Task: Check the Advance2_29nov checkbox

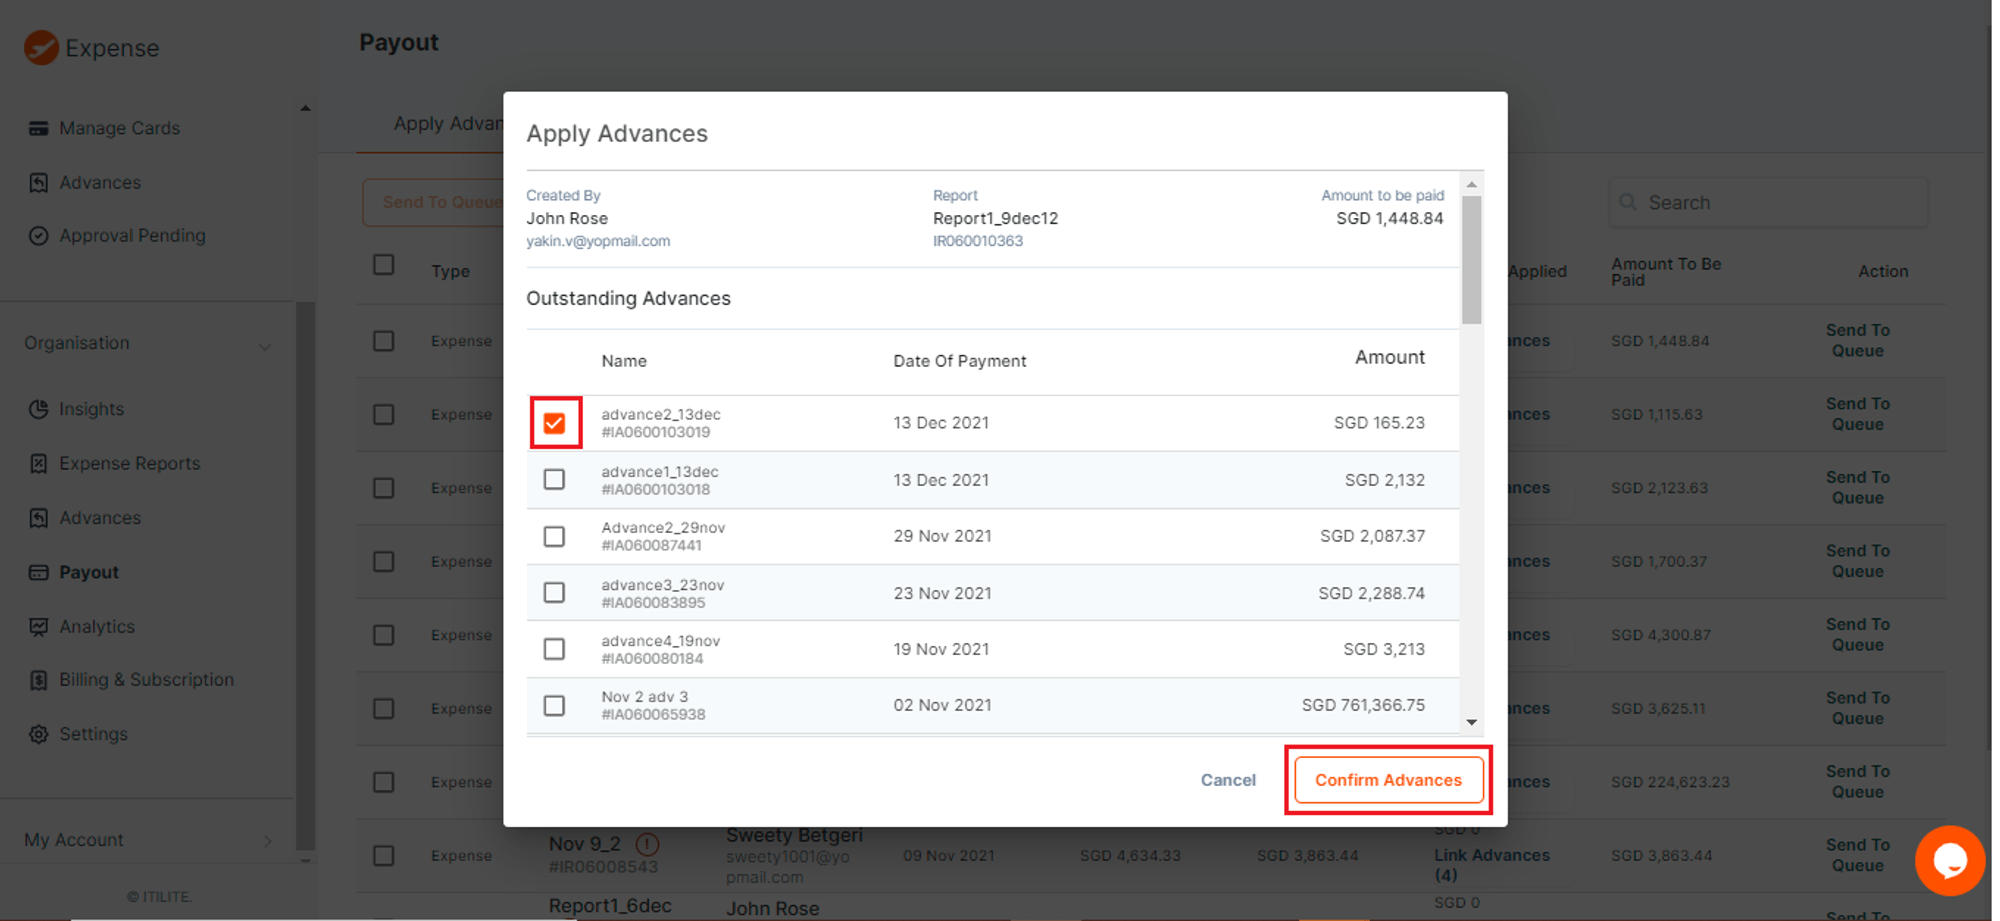Action: (x=554, y=537)
